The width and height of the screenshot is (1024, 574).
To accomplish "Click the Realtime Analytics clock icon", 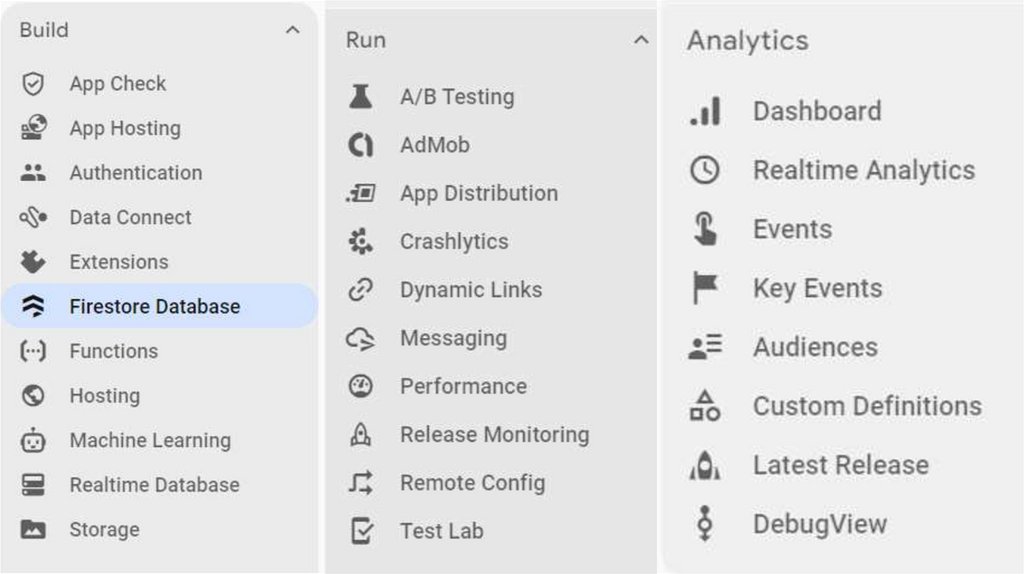I will (x=705, y=170).
